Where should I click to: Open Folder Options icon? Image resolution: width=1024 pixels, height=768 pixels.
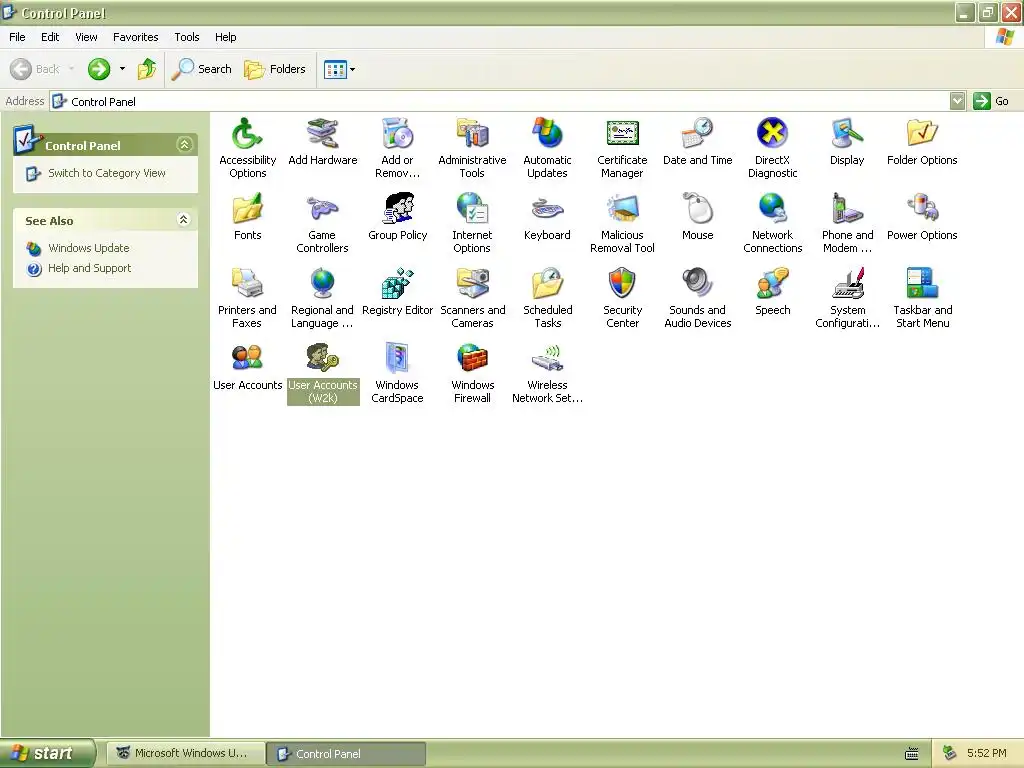coord(922,134)
